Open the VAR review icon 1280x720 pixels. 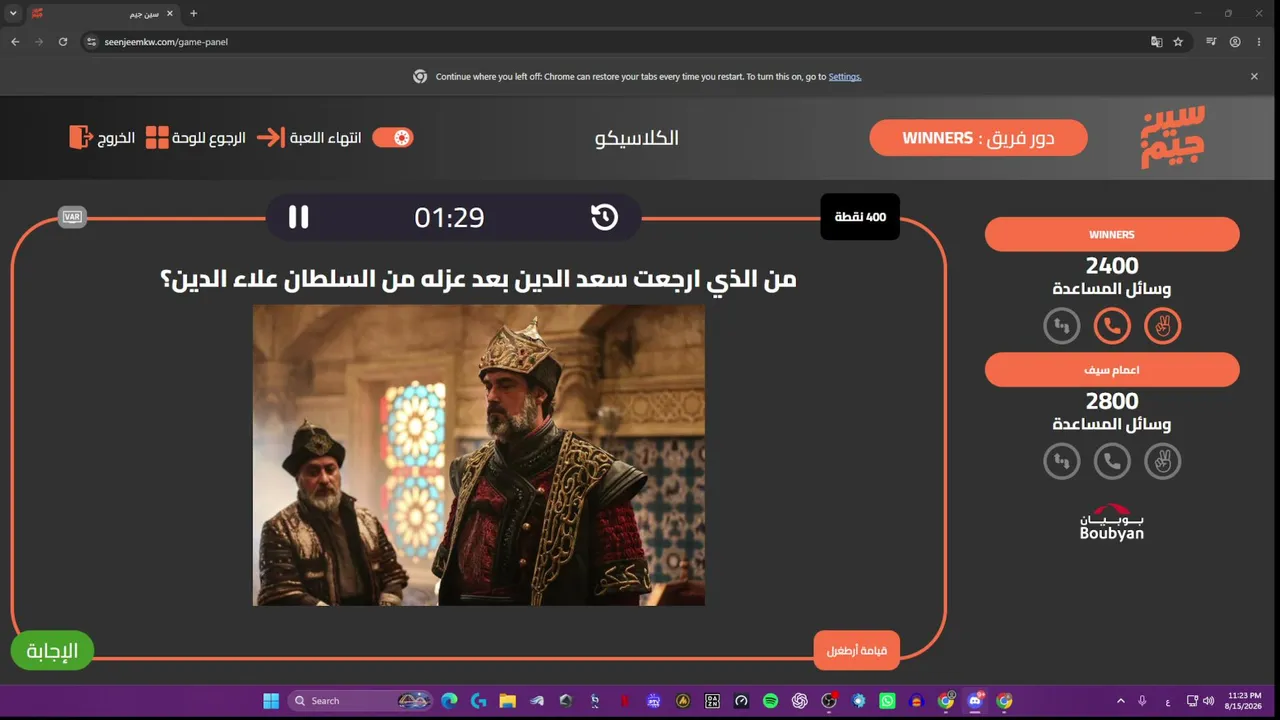72,217
